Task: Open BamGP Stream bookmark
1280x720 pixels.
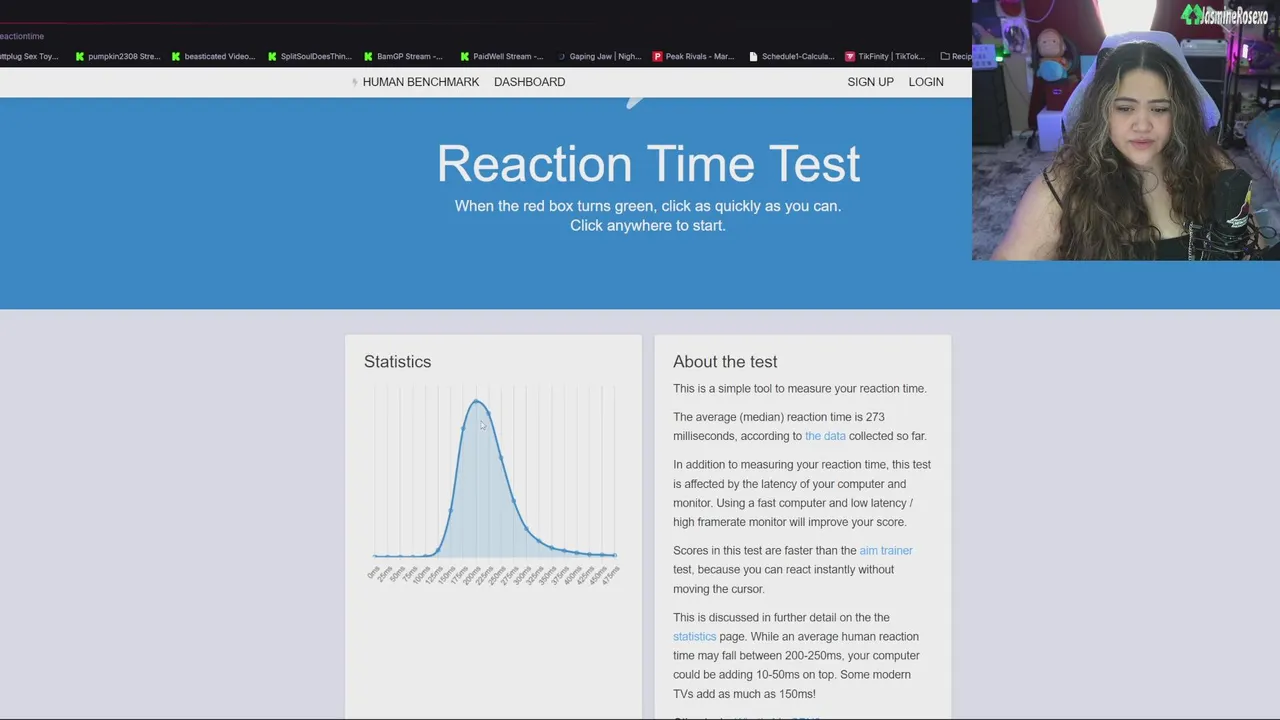Action: [403, 56]
